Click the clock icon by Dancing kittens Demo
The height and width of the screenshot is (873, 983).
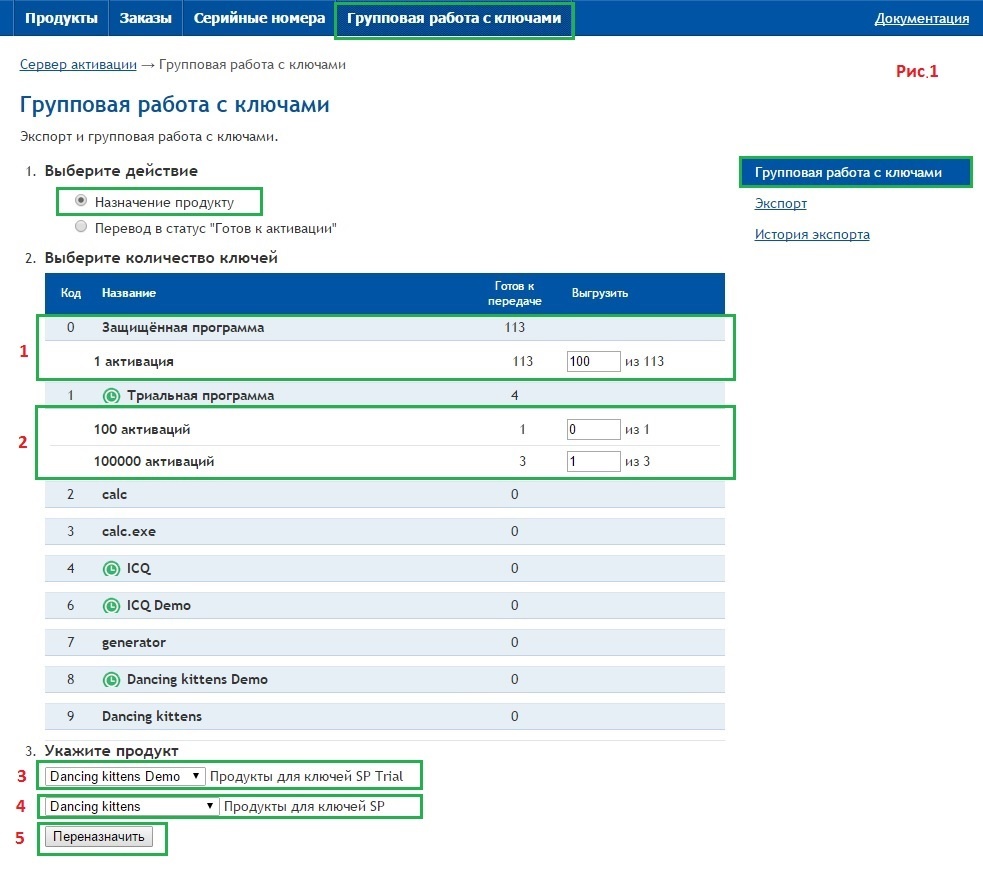112,679
